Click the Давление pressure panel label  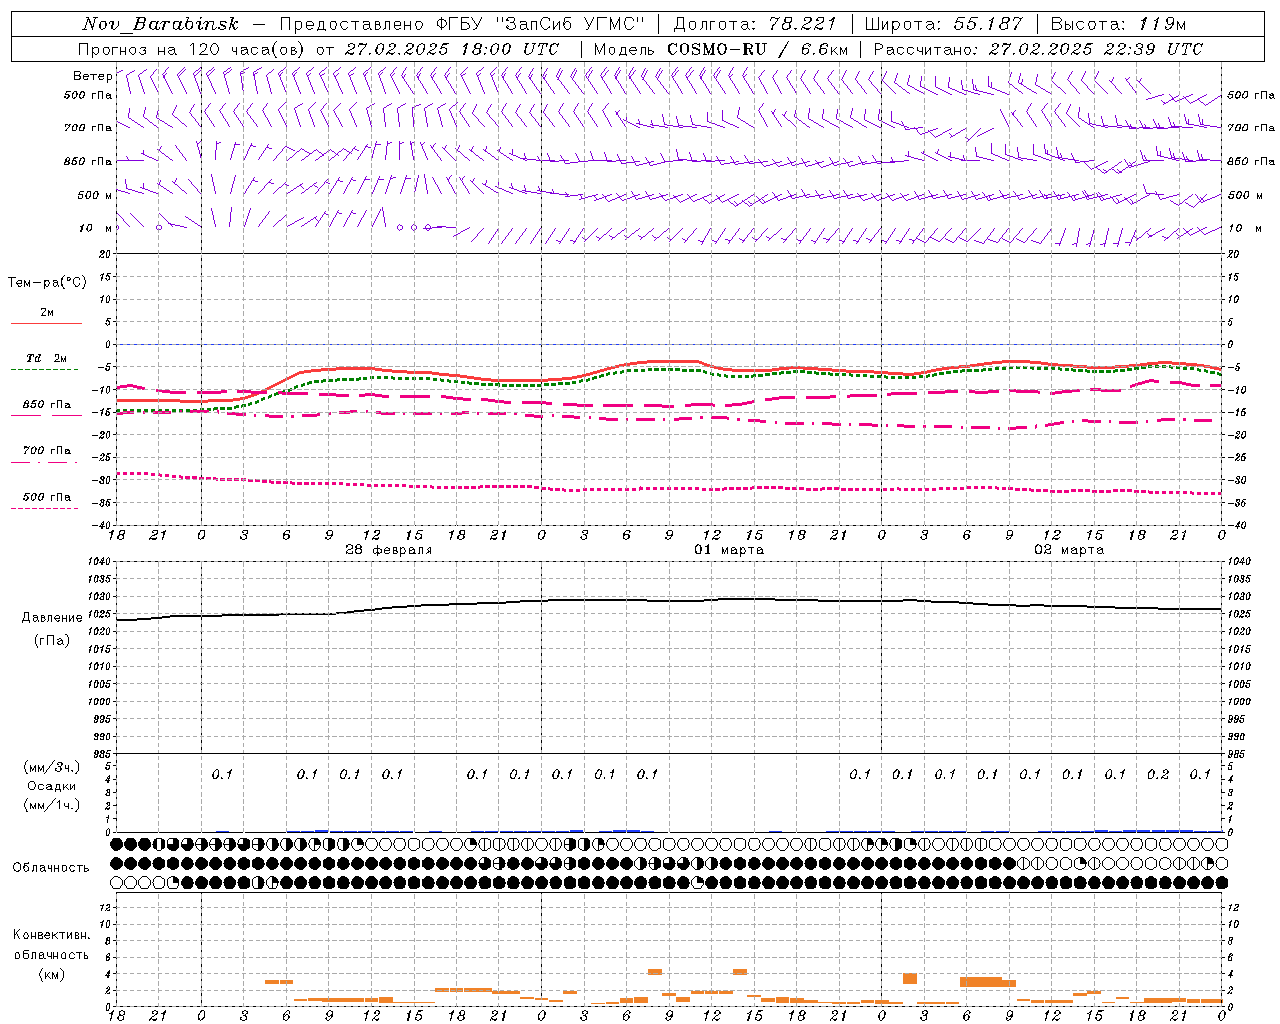pyautogui.click(x=52, y=618)
